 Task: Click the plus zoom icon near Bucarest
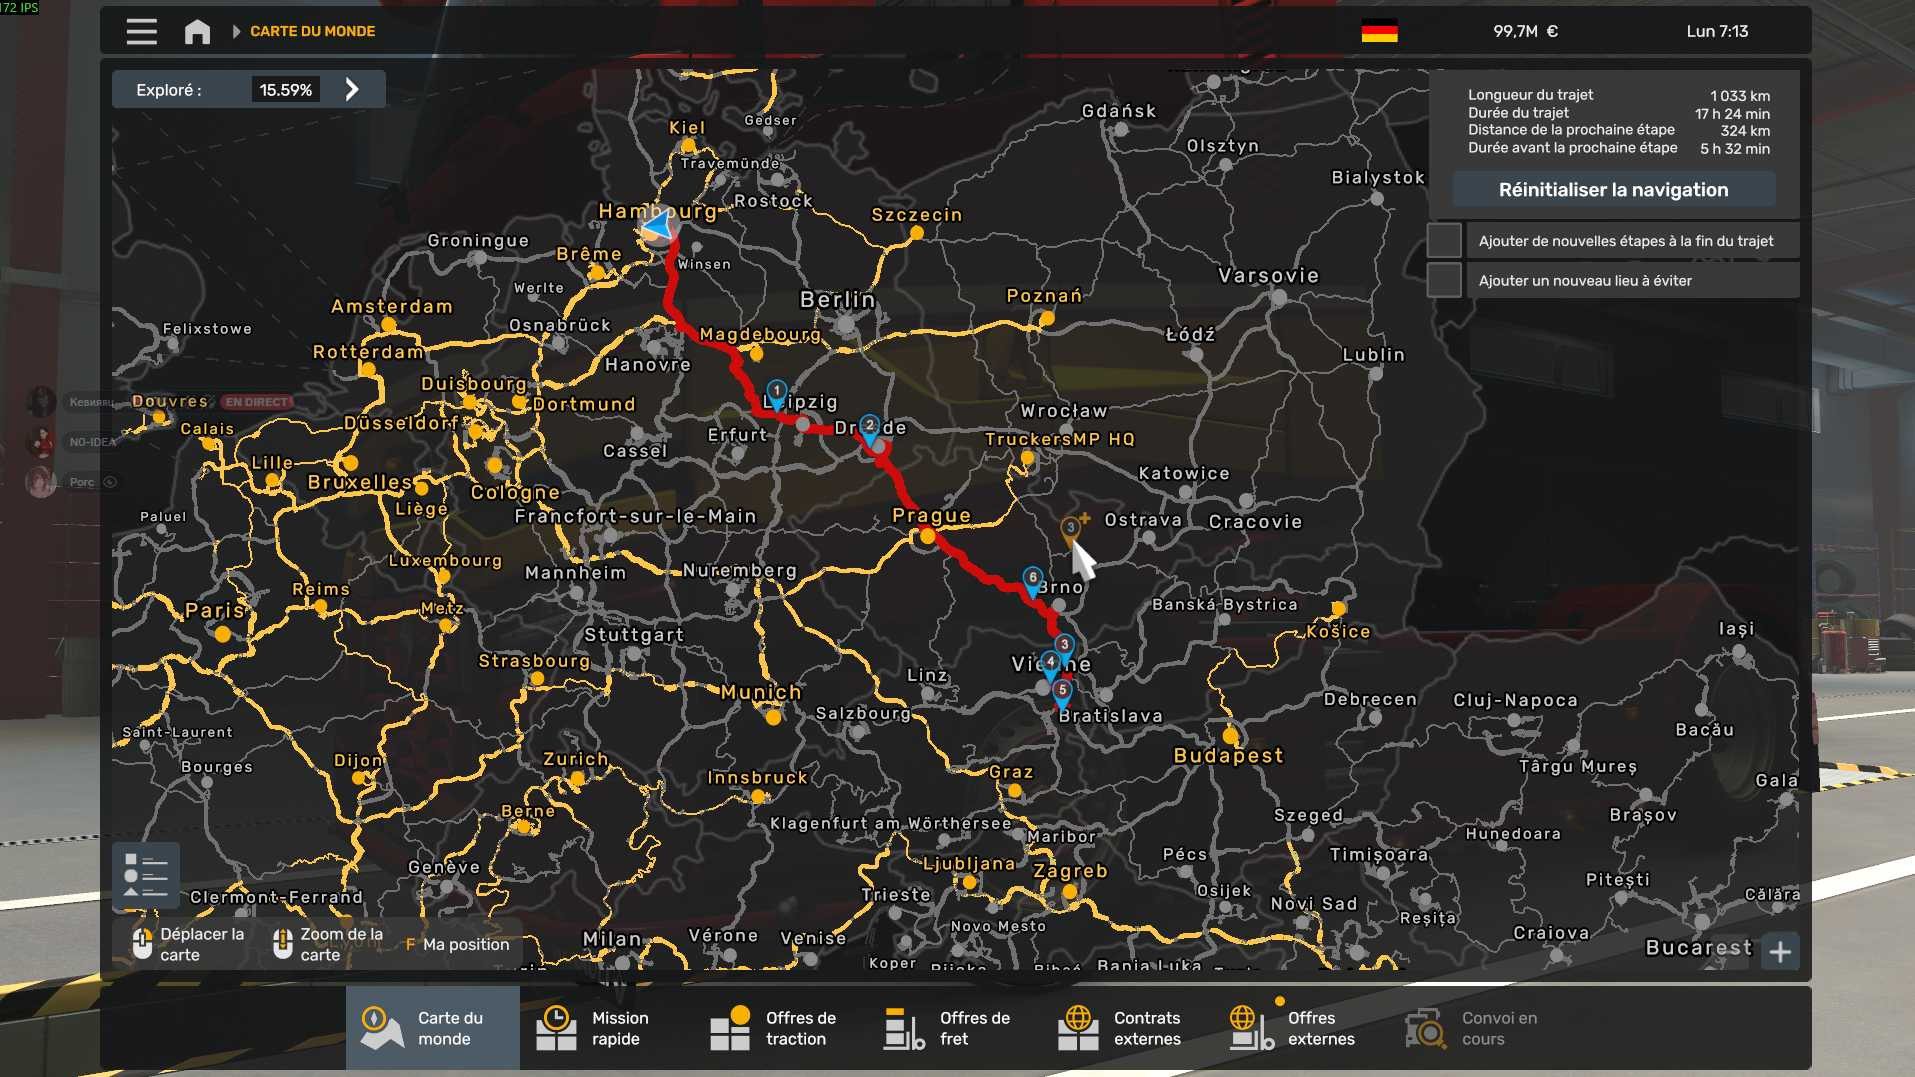coord(1780,951)
